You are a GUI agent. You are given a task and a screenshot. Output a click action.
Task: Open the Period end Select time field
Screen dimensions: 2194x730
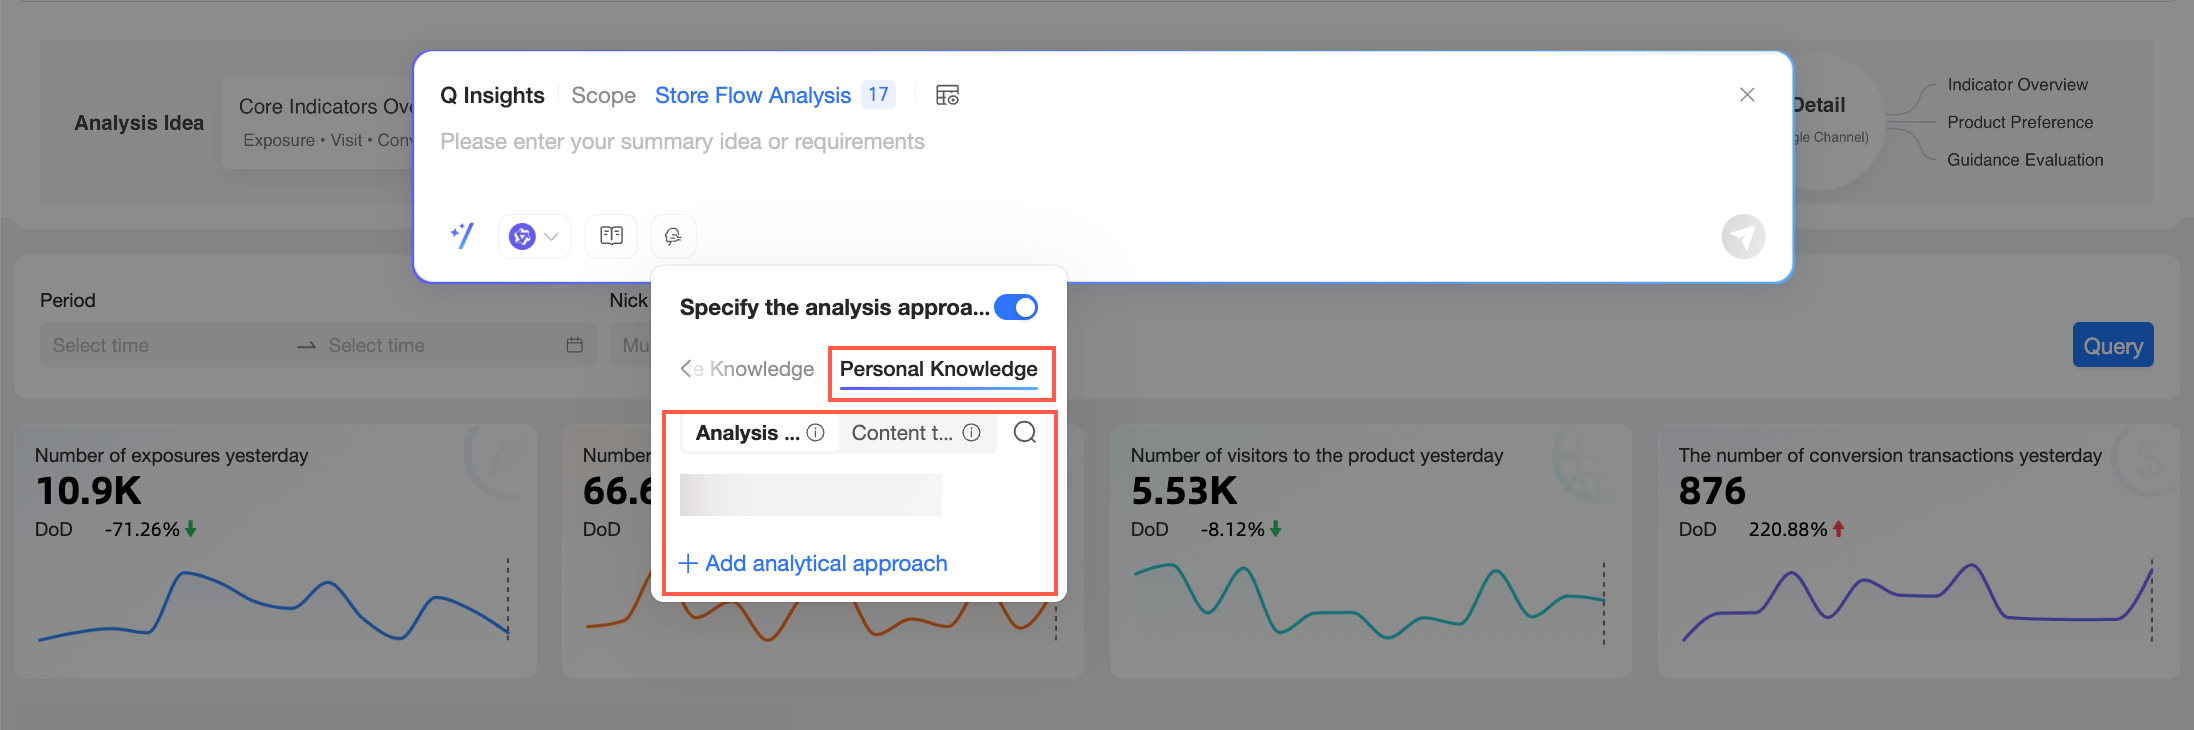point(440,345)
